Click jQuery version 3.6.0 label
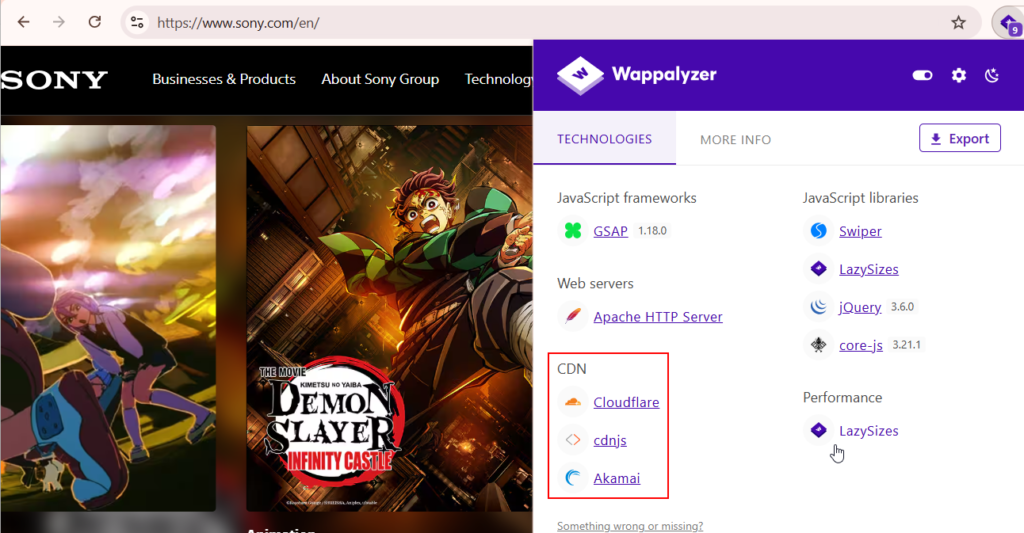Image resolution: width=1024 pixels, height=533 pixels. (903, 306)
